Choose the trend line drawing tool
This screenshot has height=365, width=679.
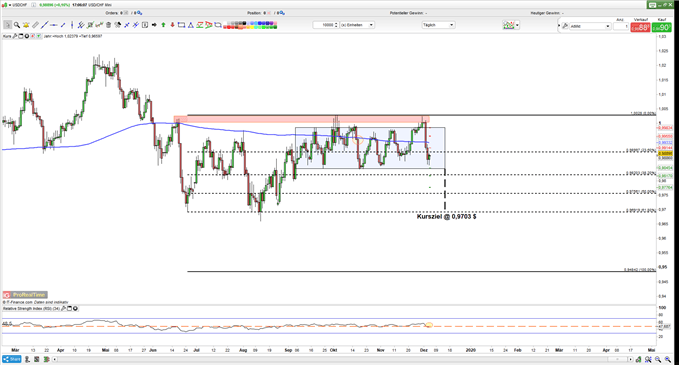45,25
